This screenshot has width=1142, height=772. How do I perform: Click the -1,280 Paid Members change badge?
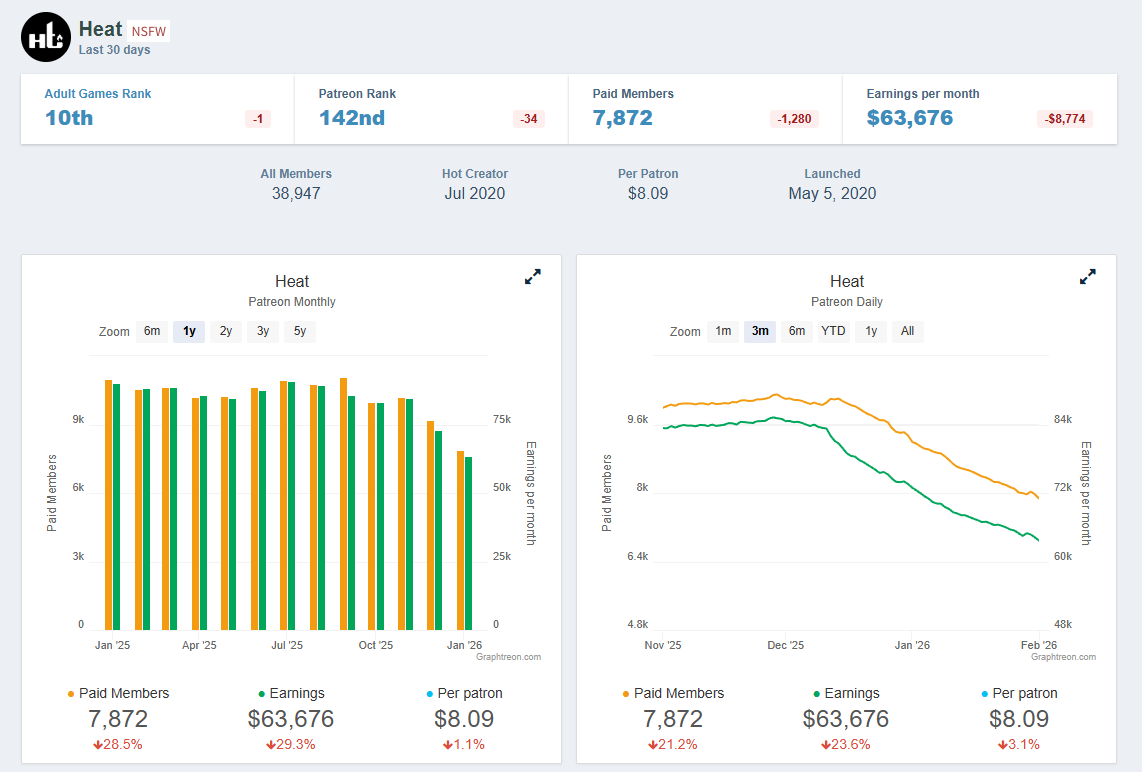(794, 119)
